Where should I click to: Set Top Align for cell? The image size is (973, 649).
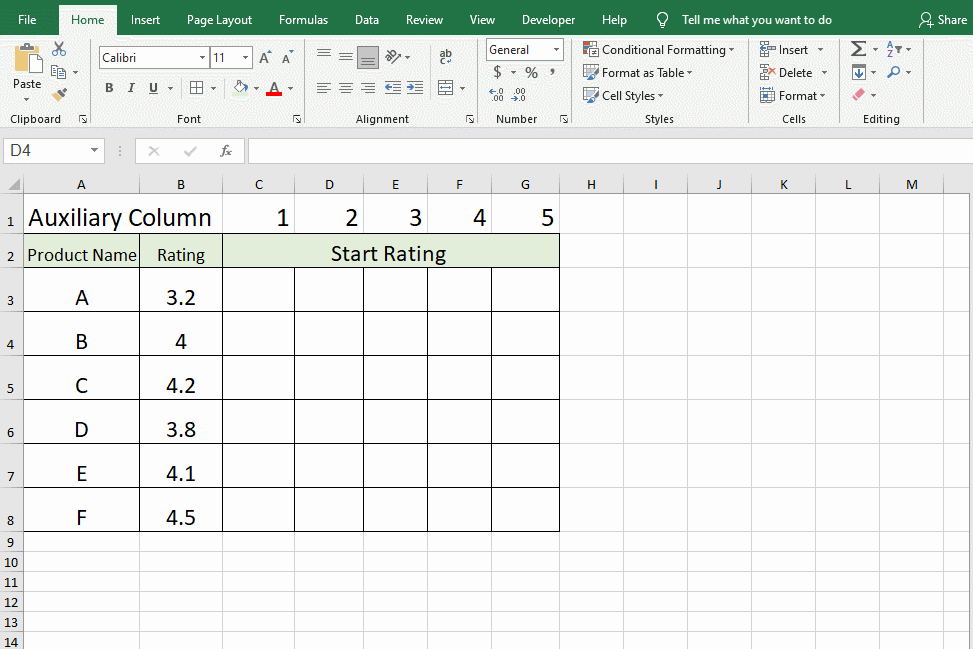[x=323, y=56]
